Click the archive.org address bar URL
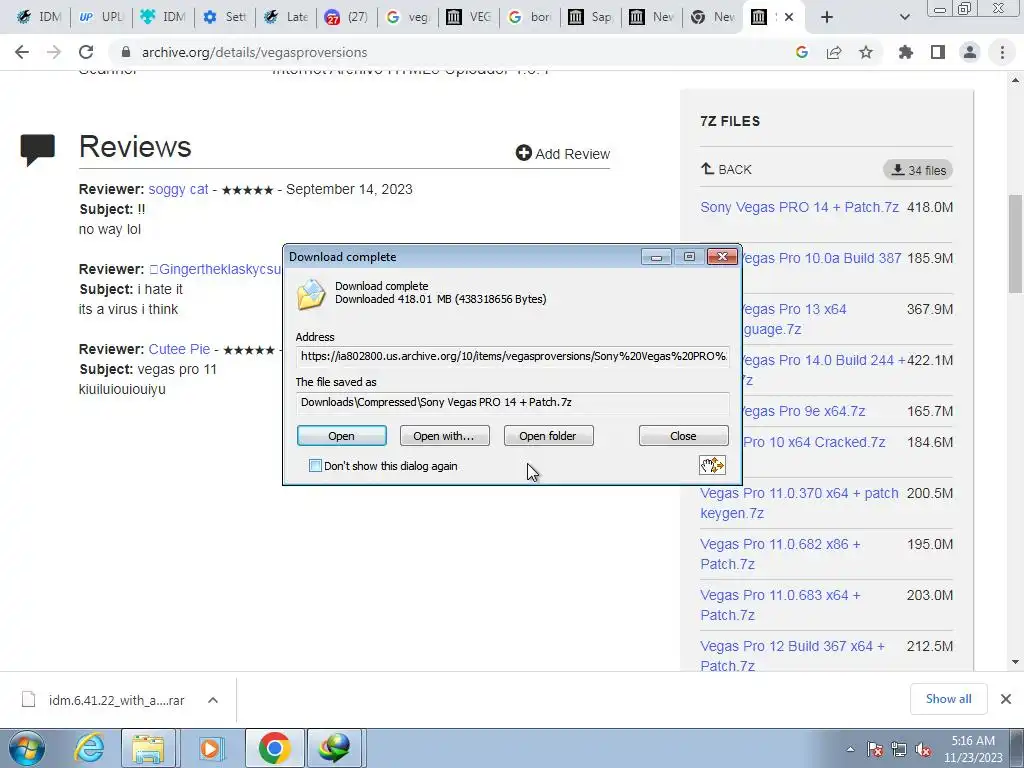The height and width of the screenshot is (768, 1024). [255, 52]
